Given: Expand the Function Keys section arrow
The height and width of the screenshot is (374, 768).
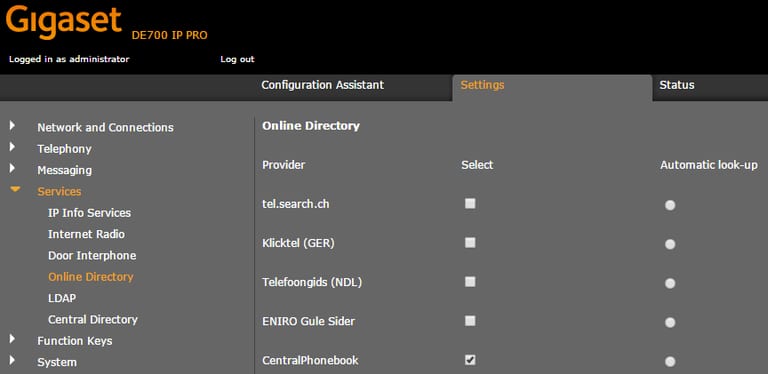Looking at the screenshot, I should 12,339.
